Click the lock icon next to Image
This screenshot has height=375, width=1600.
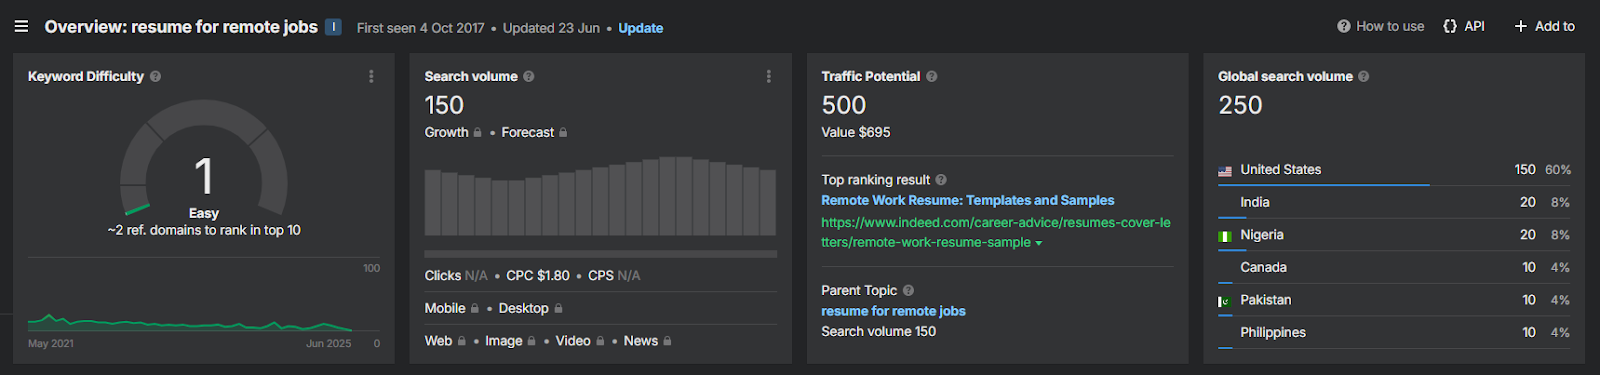(531, 341)
